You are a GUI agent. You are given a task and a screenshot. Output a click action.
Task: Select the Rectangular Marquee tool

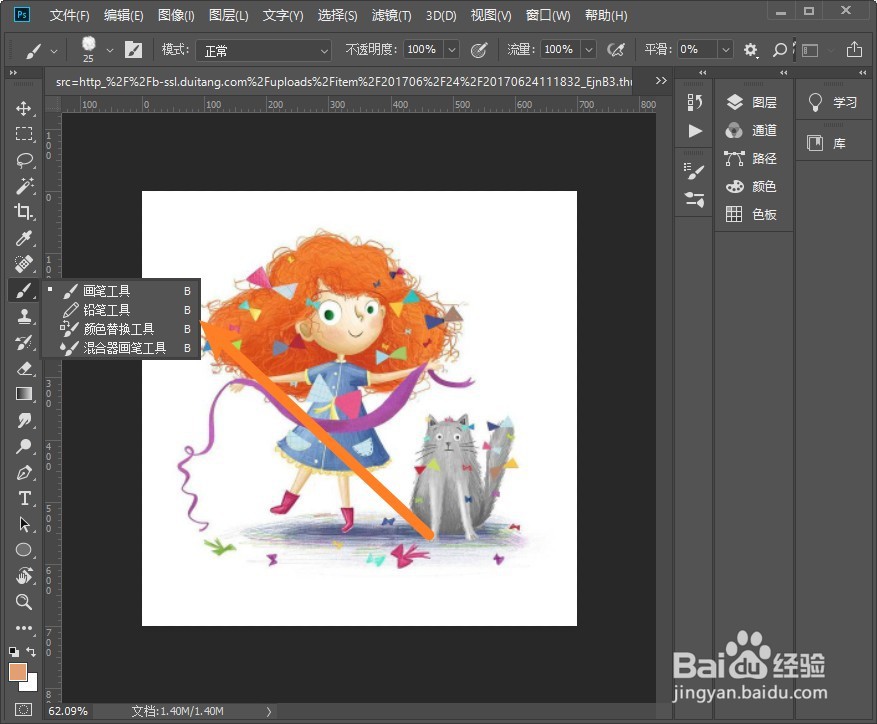[23, 134]
